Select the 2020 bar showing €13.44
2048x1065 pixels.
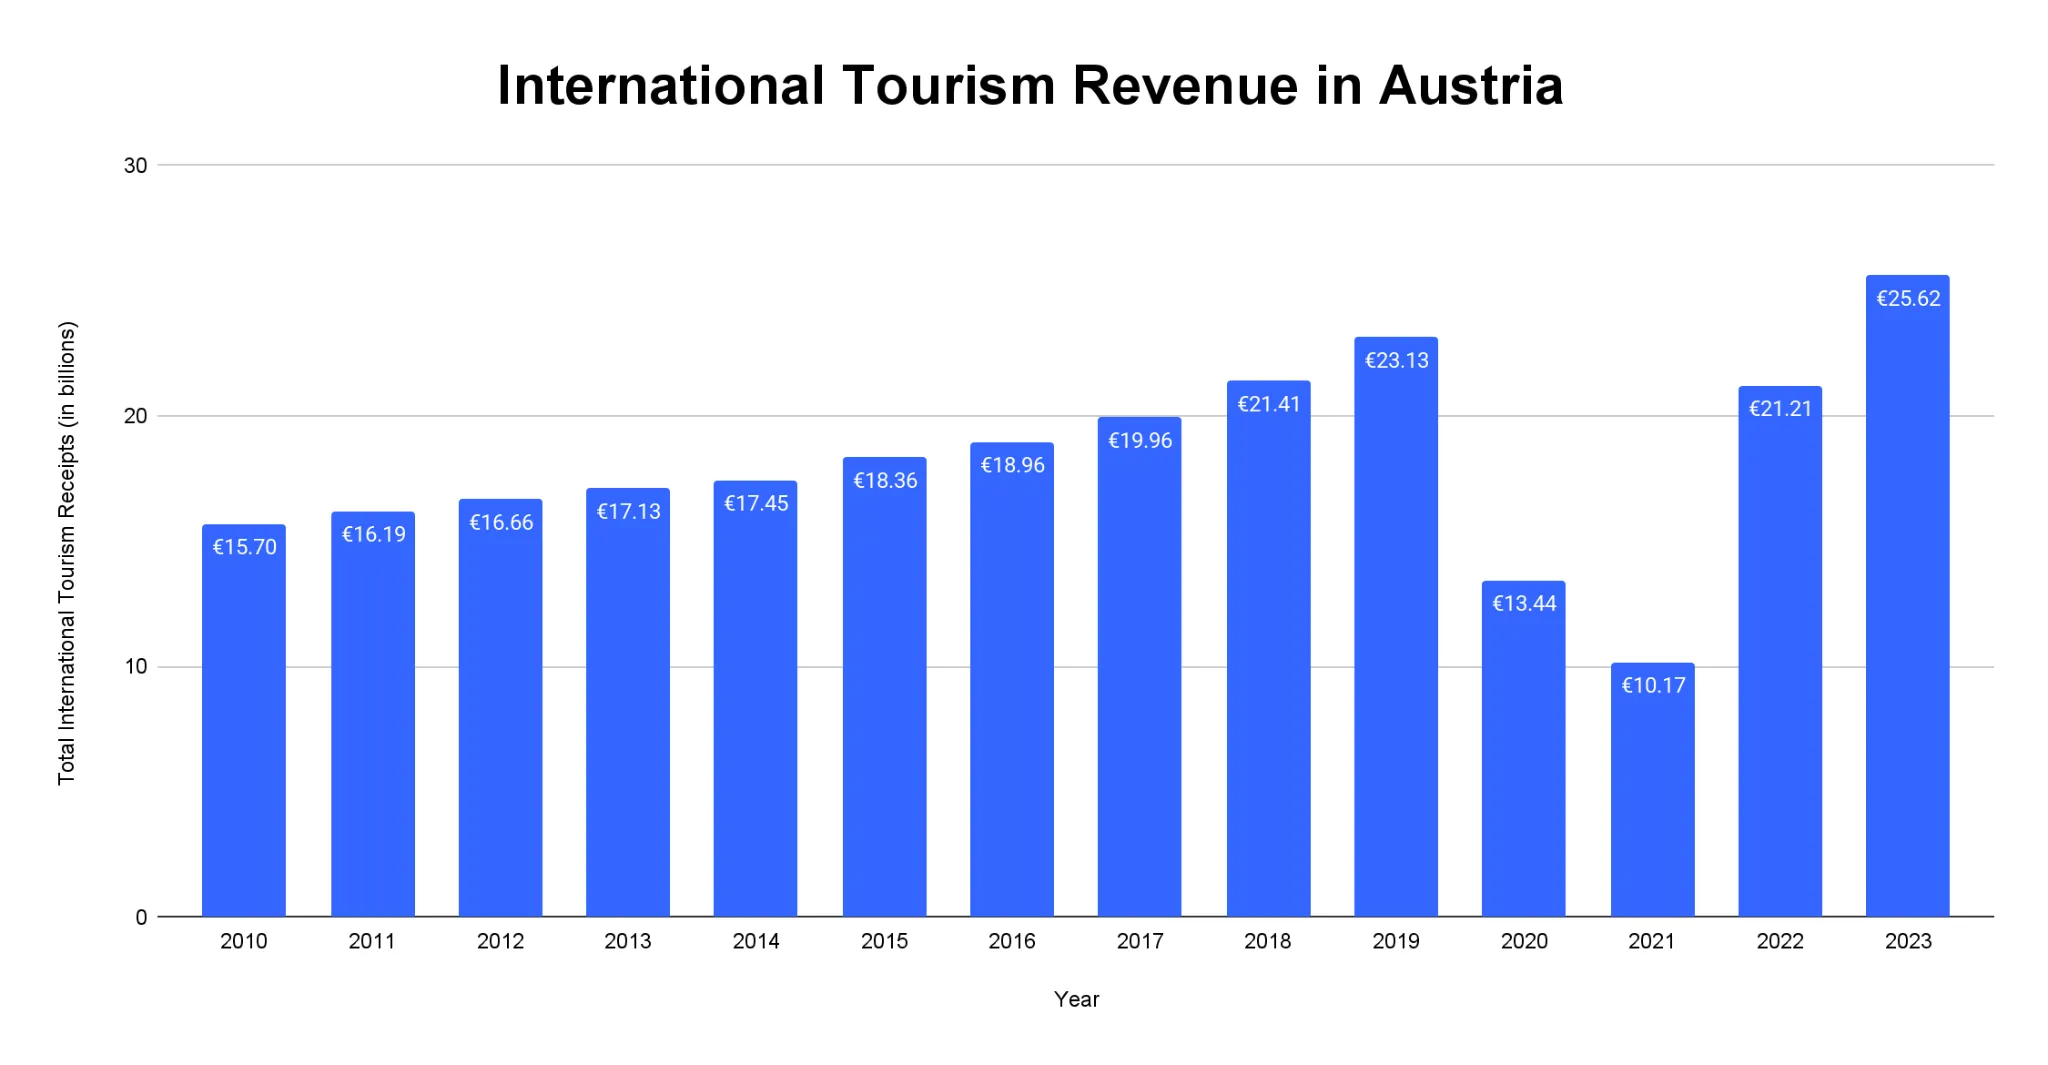[1524, 748]
